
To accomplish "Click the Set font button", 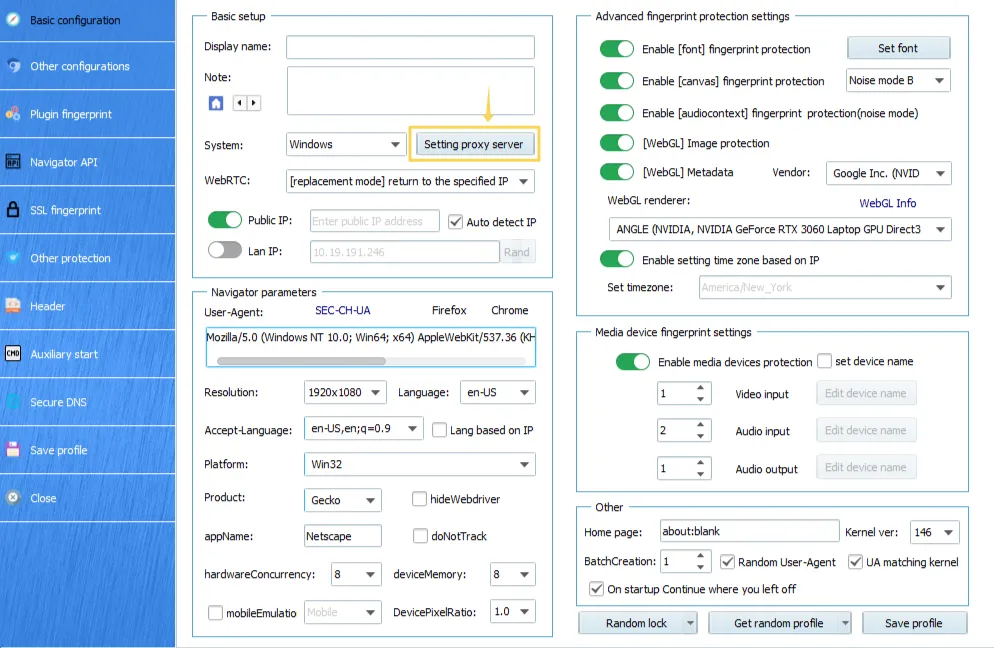I will pos(898,48).
